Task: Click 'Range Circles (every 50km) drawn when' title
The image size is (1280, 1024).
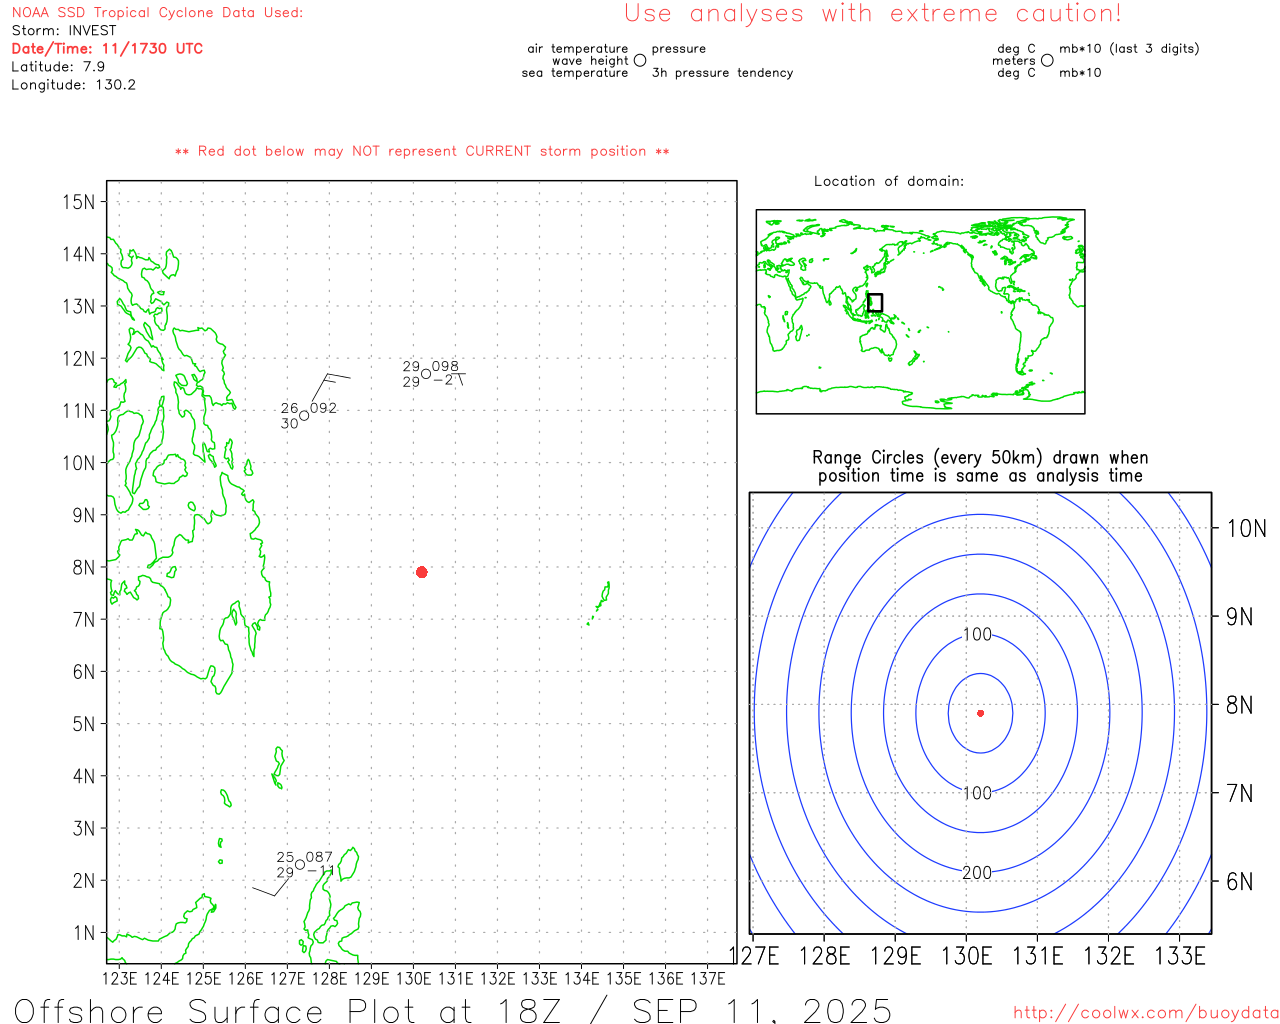Action: 980,458
